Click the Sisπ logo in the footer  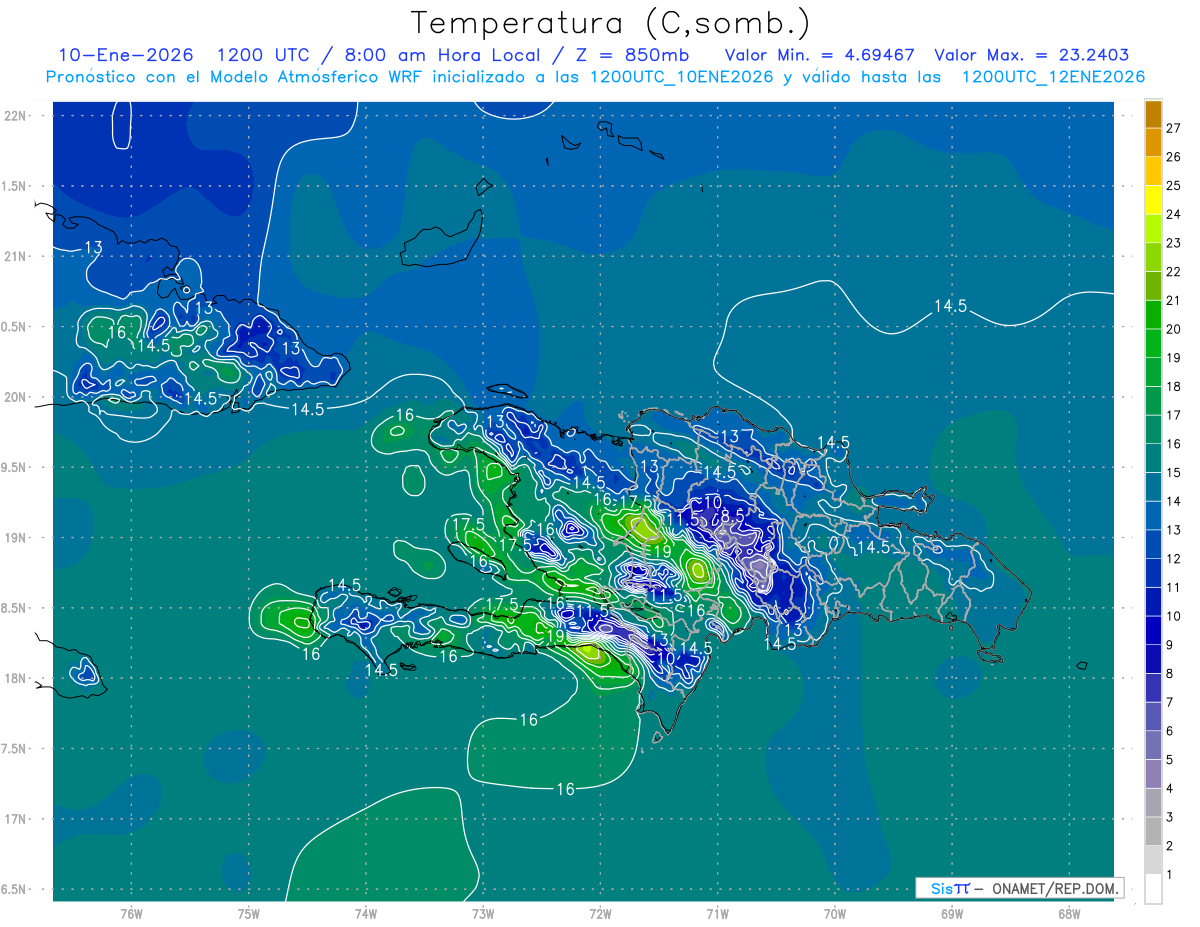point(949,888)
